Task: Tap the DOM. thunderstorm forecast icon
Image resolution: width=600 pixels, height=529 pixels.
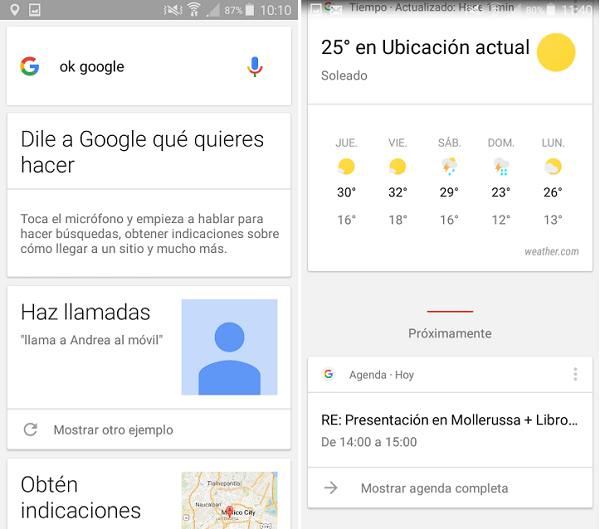Action: point(501,166)
